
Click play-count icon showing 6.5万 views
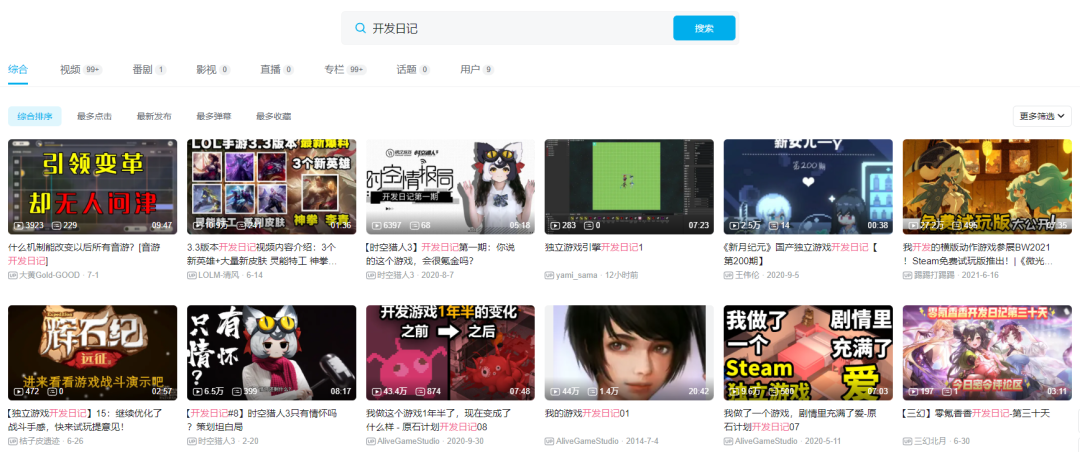tap(197, 391)
